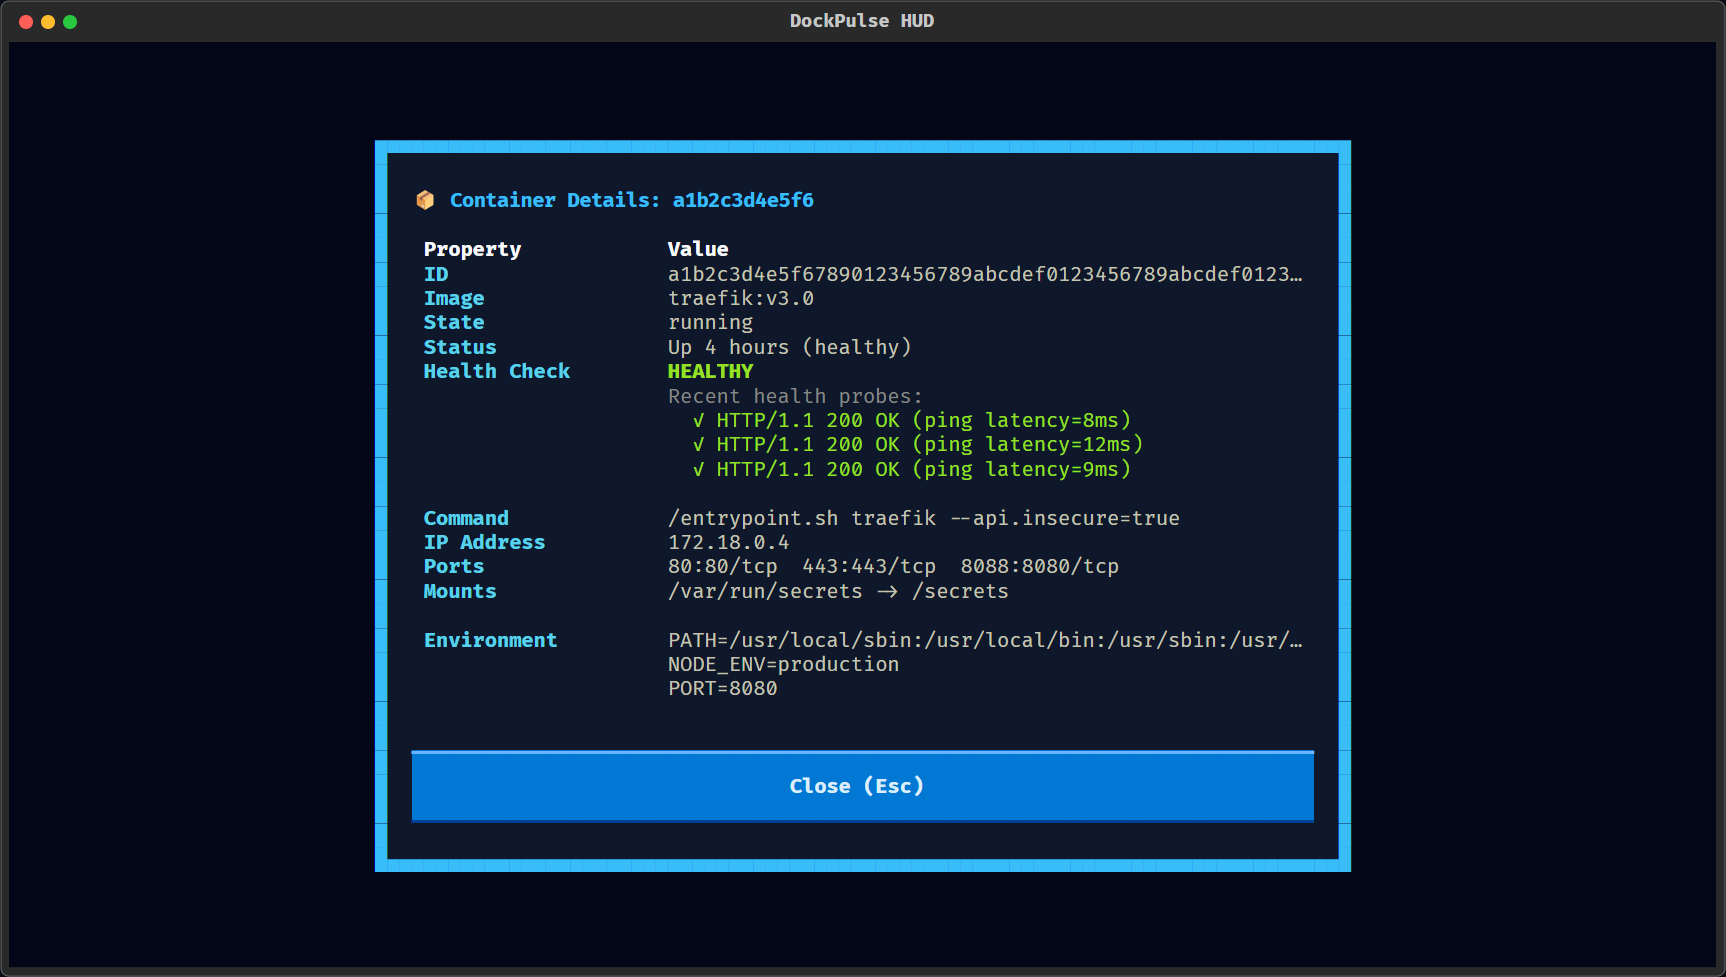Click the /var/run/secrets mount value
Viewport: 1726px width, 977px height.
(838, 591)
